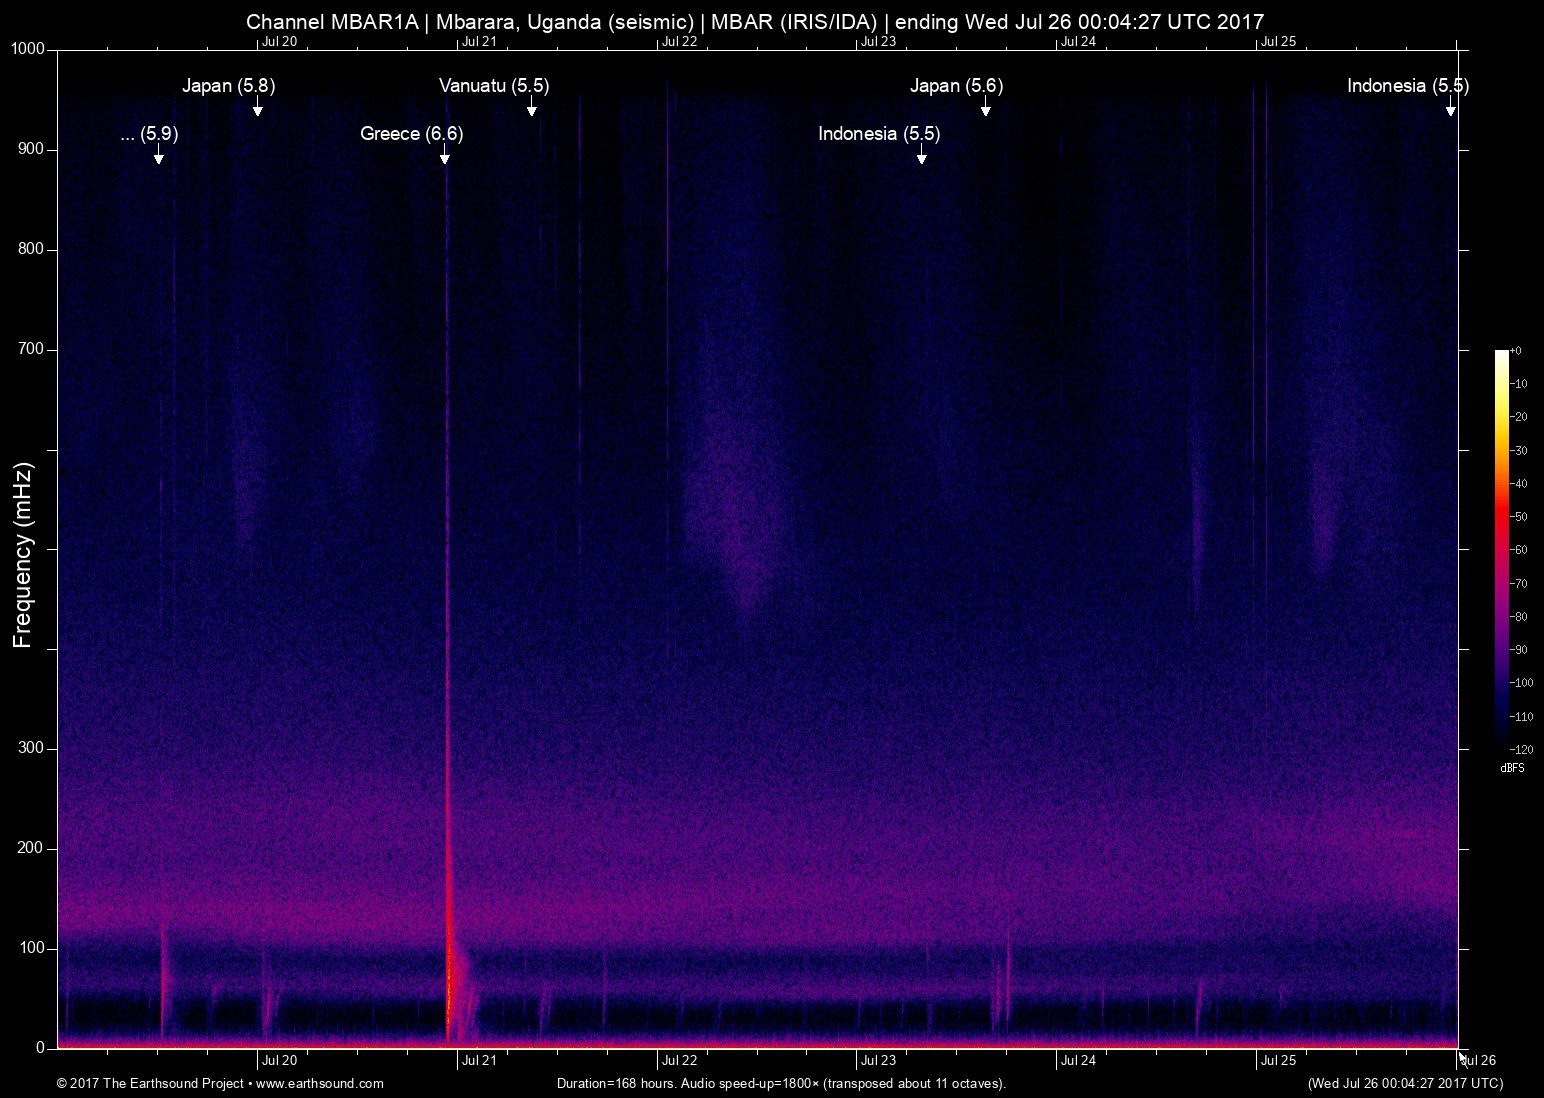Select the rightmost Indonesia (5.5) event arrow
The image size is (1544, 1098).
(1450, 111)
